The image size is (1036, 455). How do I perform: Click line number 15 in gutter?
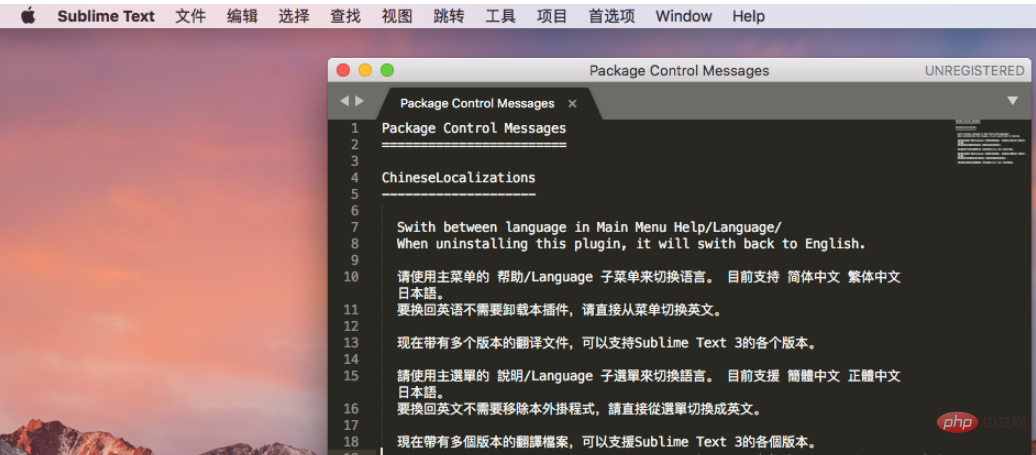point(351,376)
